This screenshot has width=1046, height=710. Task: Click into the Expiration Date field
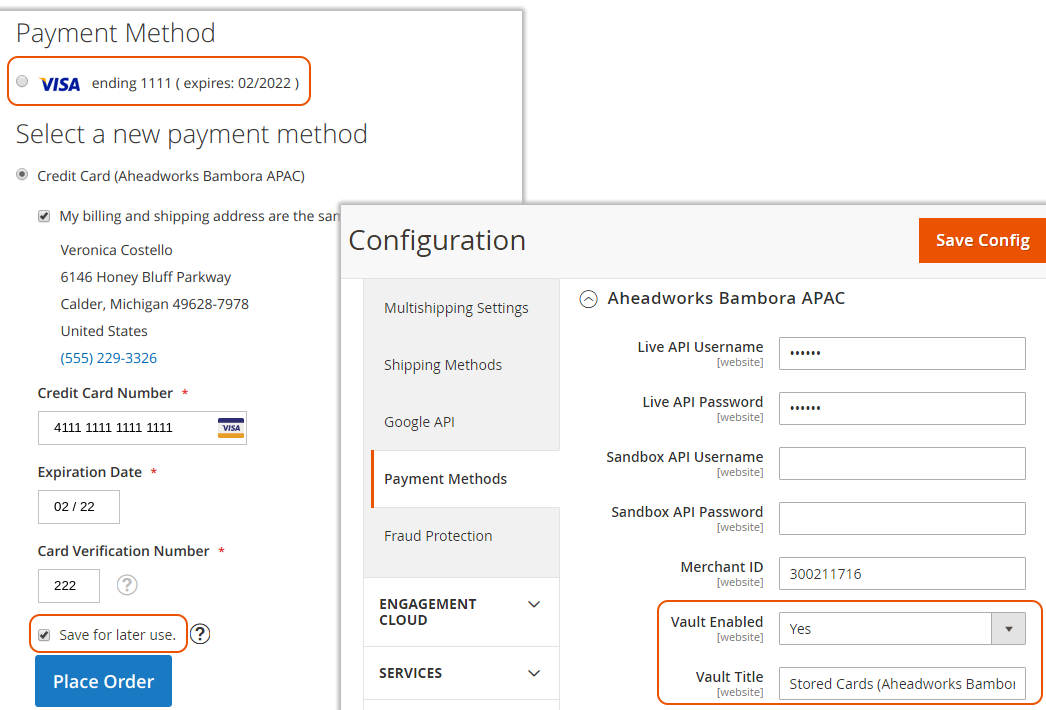[79, 507]
